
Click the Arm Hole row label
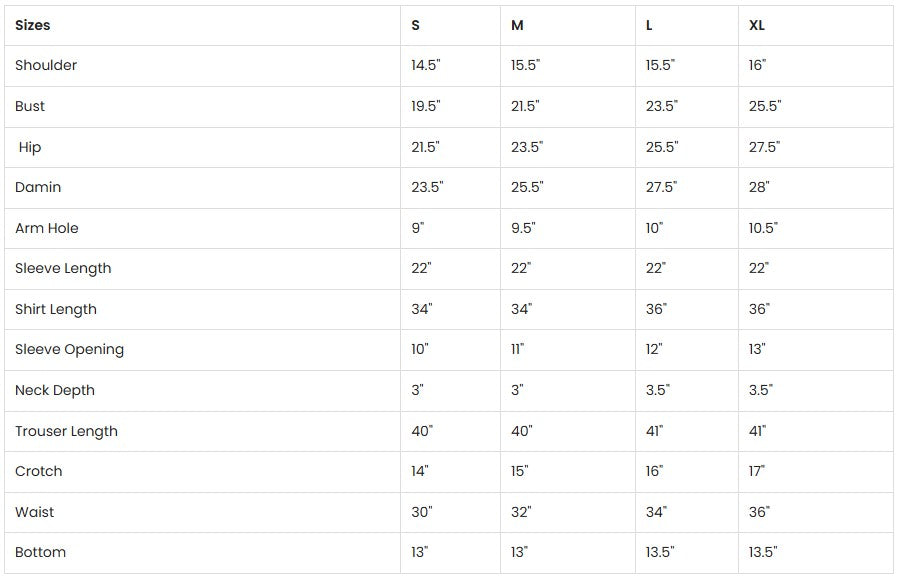tap(47, 228)
